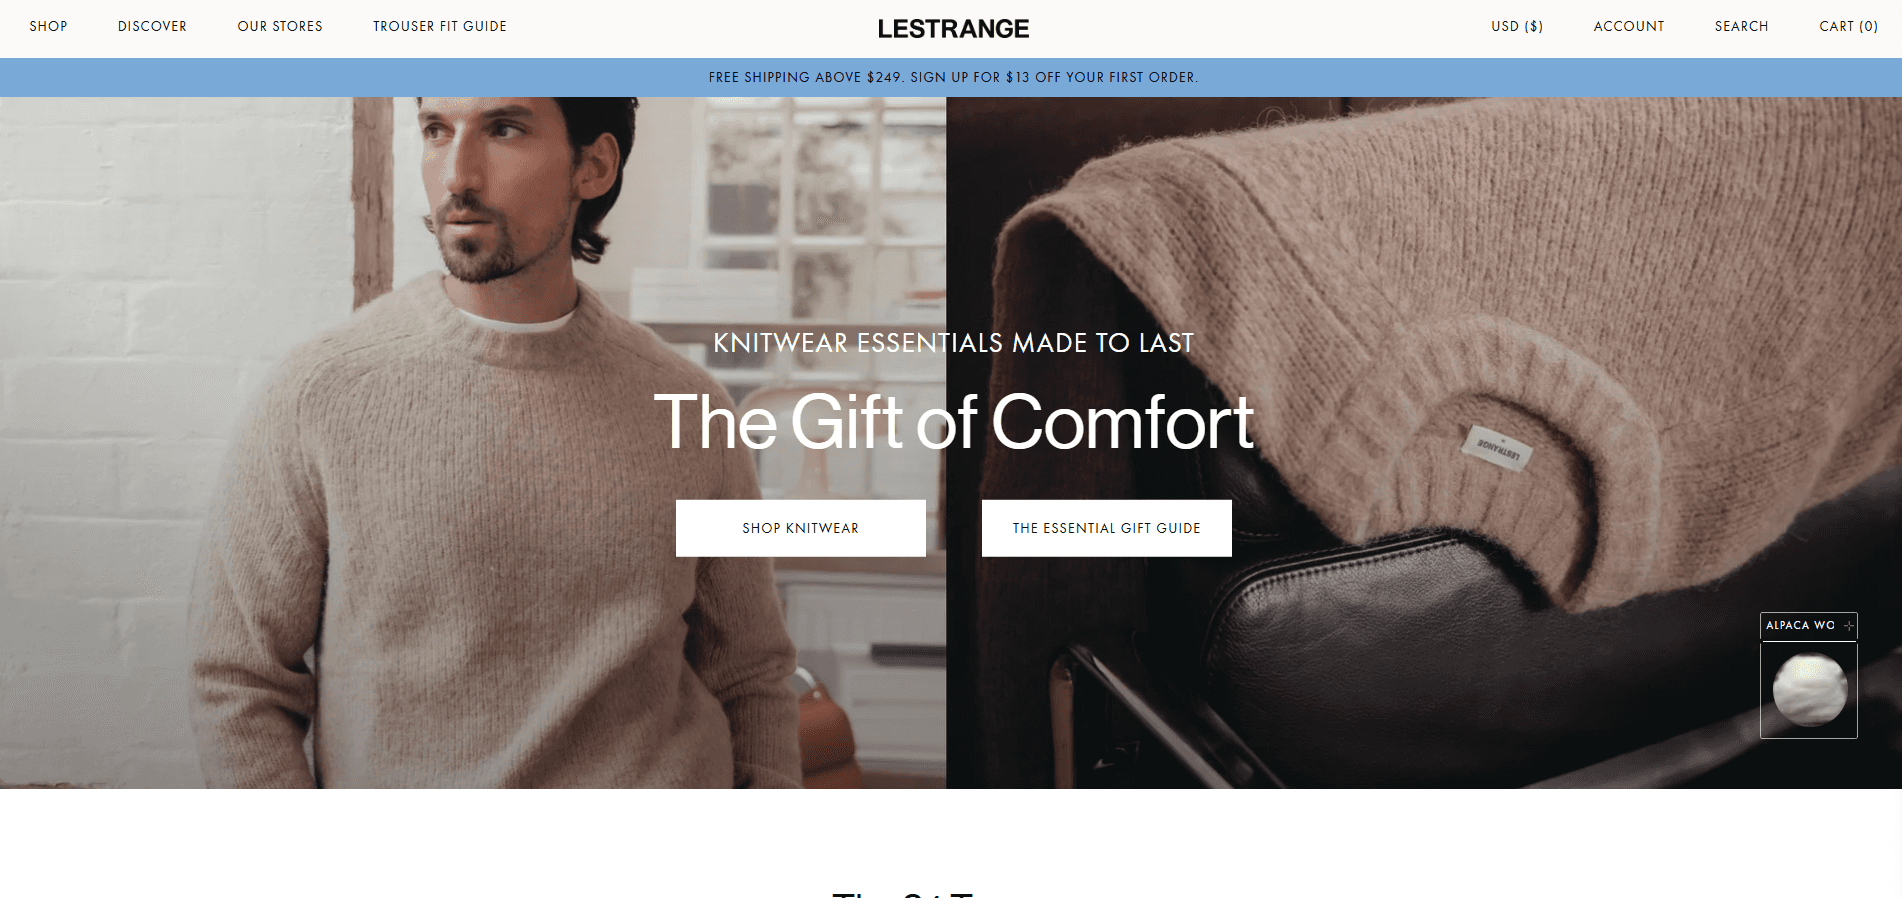Click the free shipping announcement banner
The height and width of the screenshot is (898, 1902).
[x=951, y=77]
